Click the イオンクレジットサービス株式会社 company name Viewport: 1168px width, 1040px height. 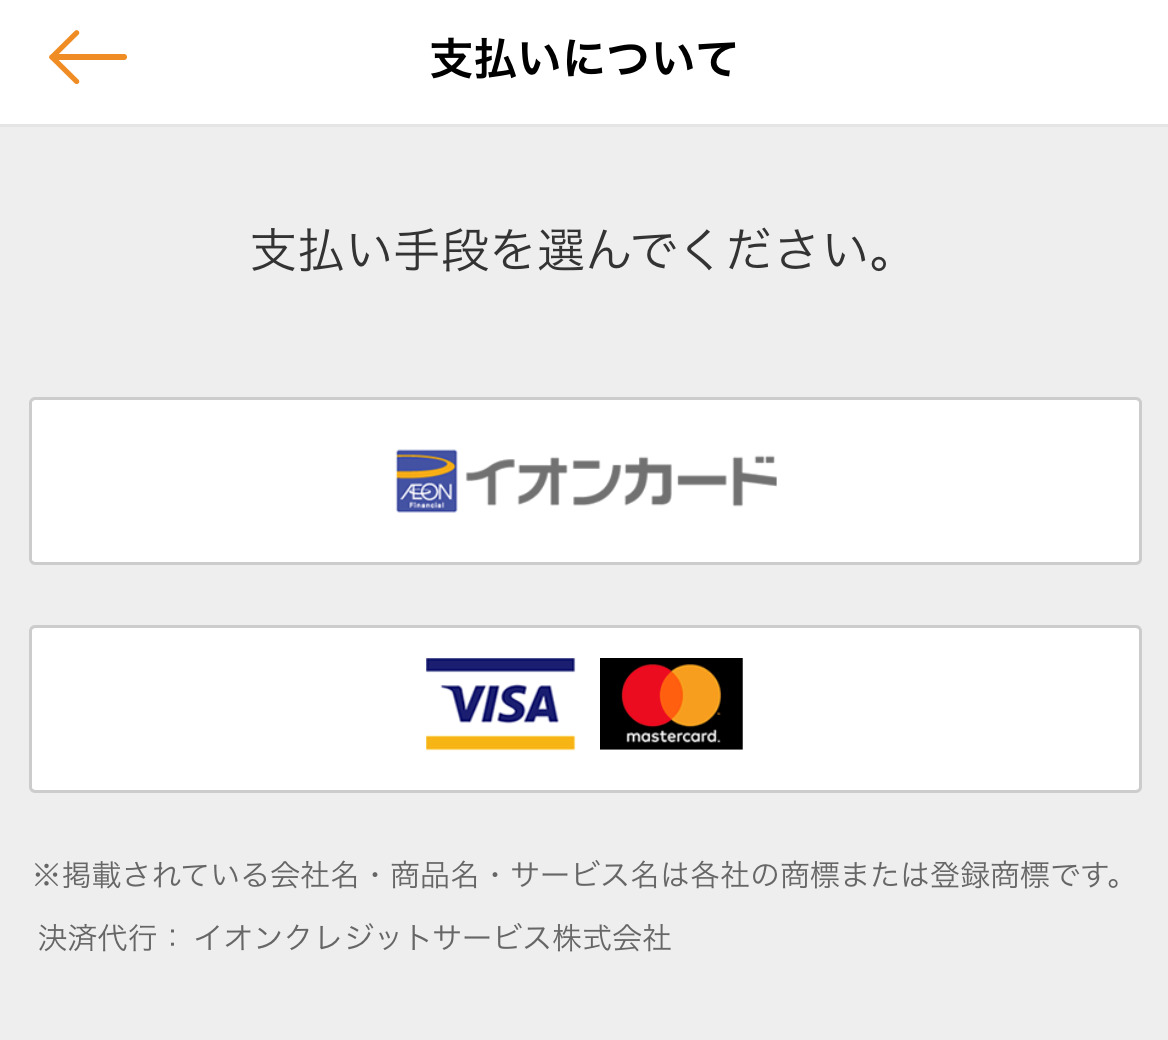pos(433,937)
